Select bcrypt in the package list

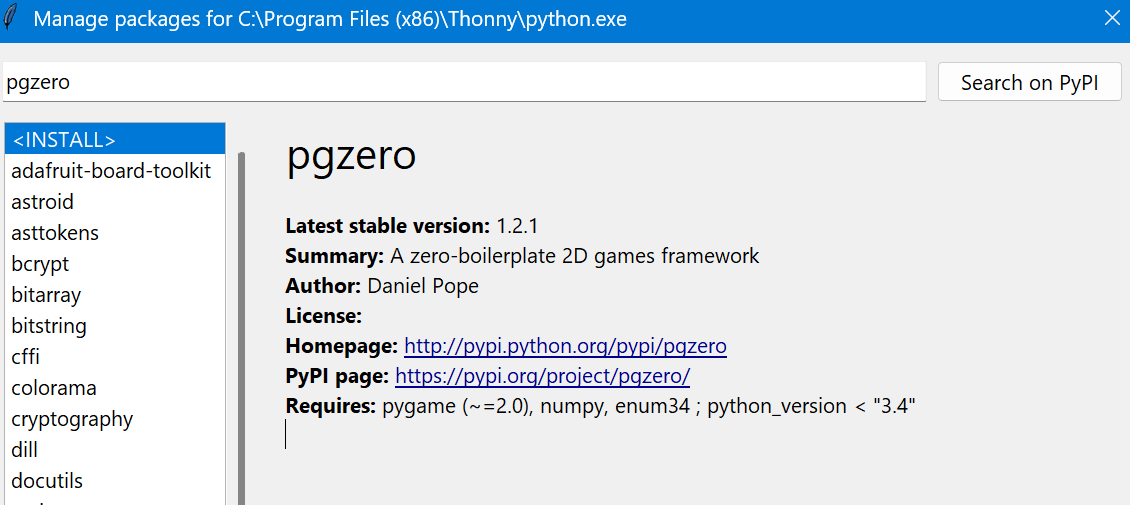[x=115, y=264]
